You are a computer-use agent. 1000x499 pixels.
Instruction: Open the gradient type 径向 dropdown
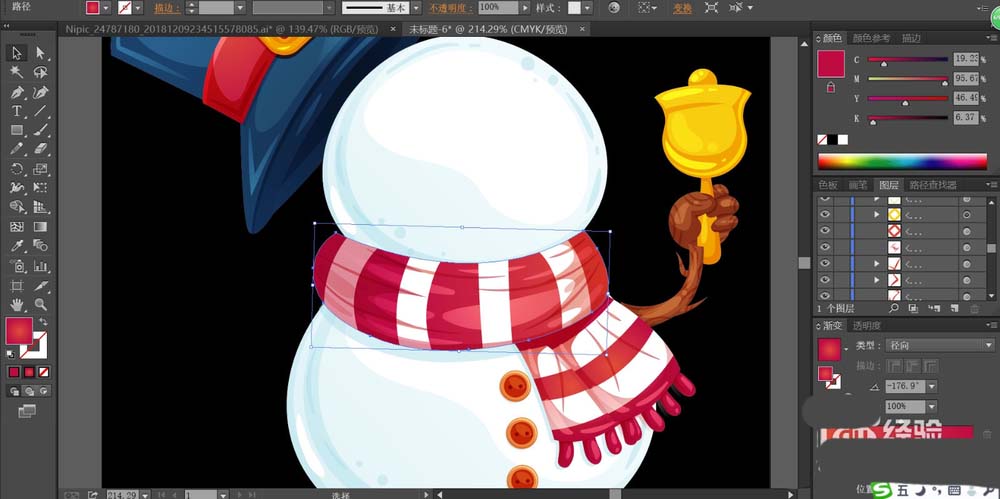tap(940, 345)
